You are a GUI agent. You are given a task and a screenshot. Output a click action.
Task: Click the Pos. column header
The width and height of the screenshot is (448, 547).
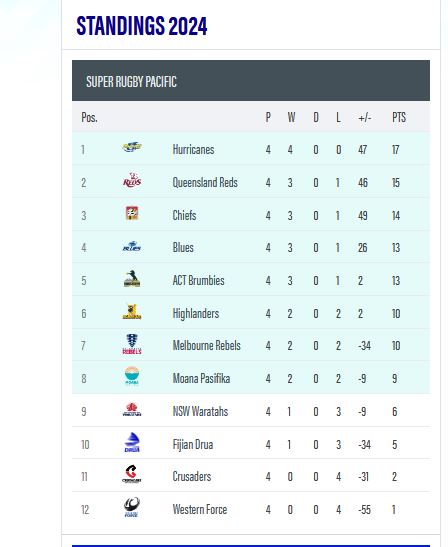(89, 117)
